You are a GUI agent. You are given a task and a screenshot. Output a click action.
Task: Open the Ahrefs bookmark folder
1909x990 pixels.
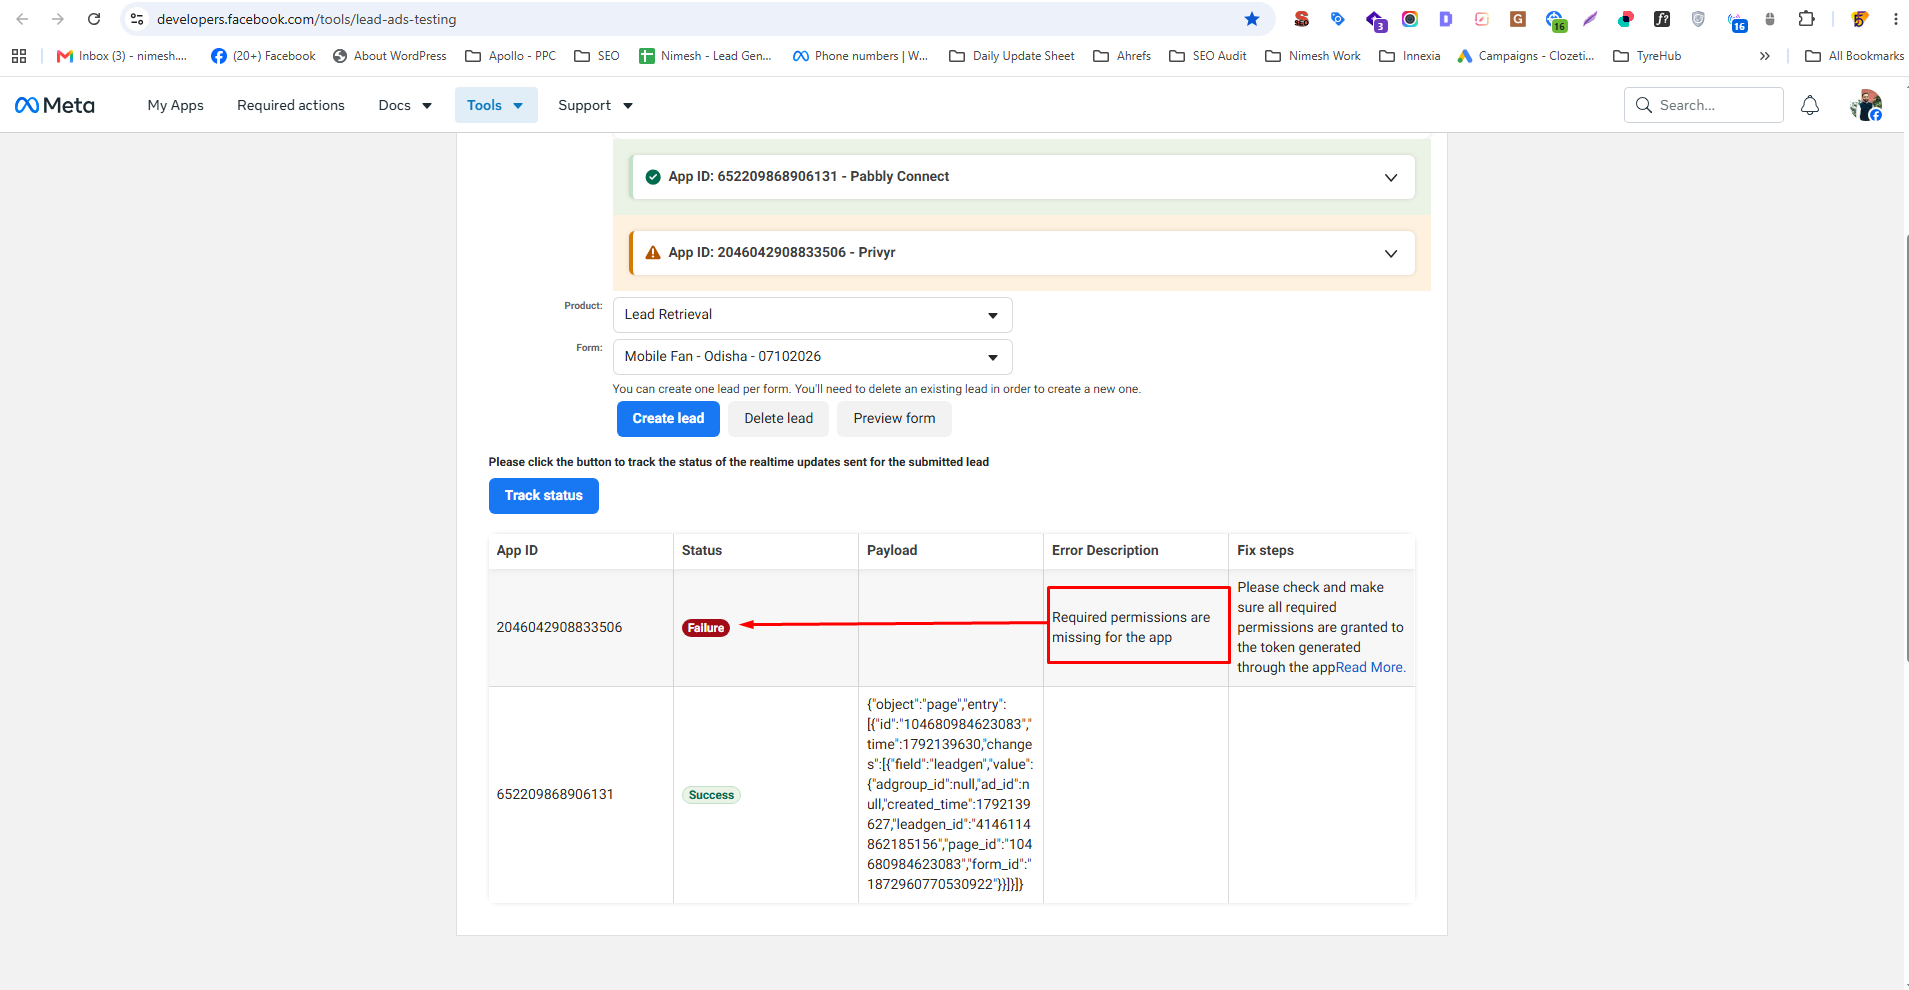point(1122,56)
